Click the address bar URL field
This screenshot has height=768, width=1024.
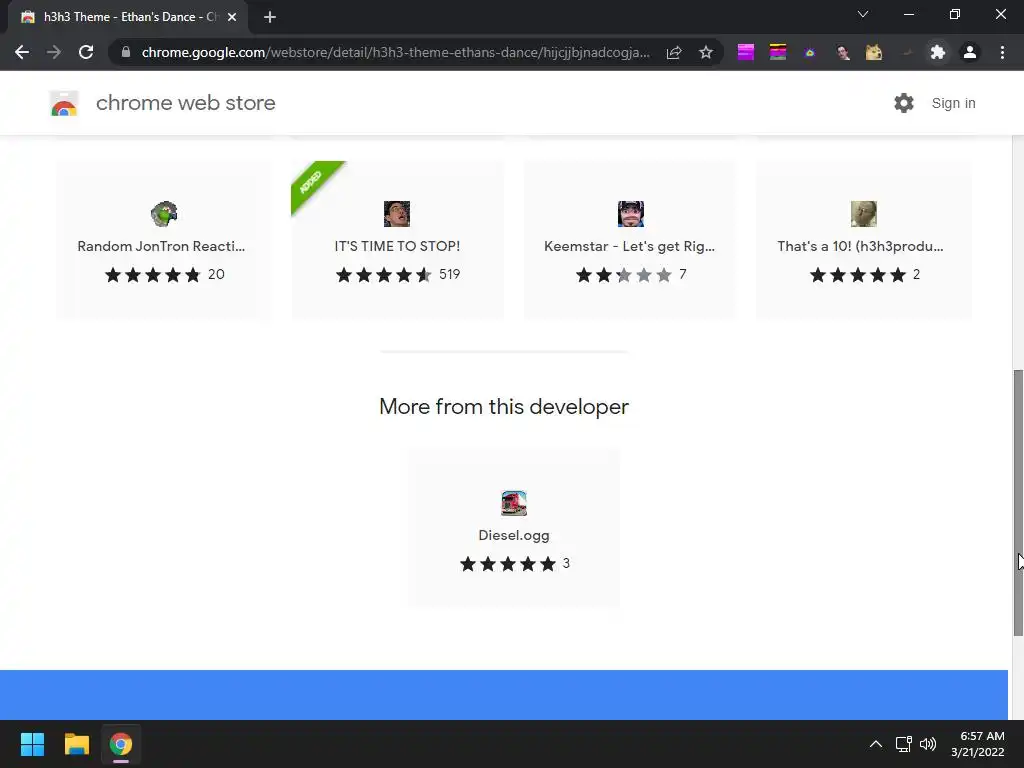pyautogui.click(x=395, y=52)
